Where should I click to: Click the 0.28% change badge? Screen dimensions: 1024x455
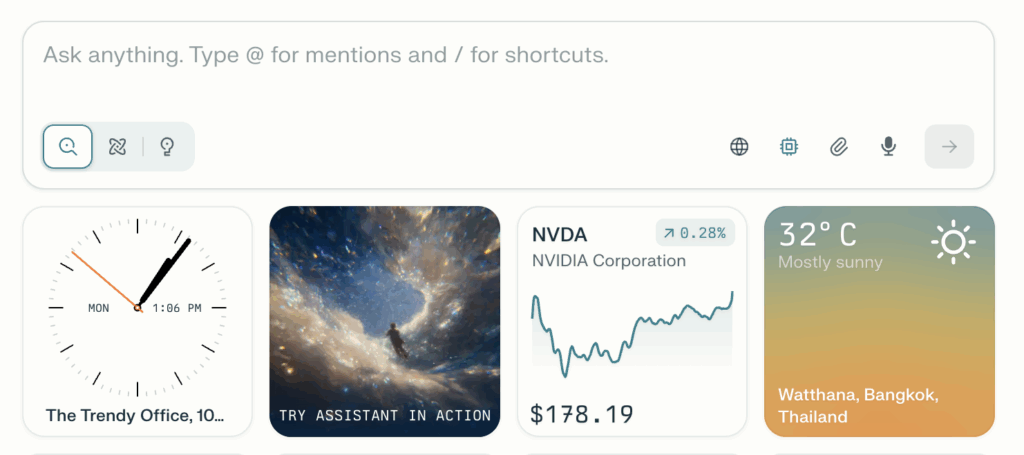(695, 233)
